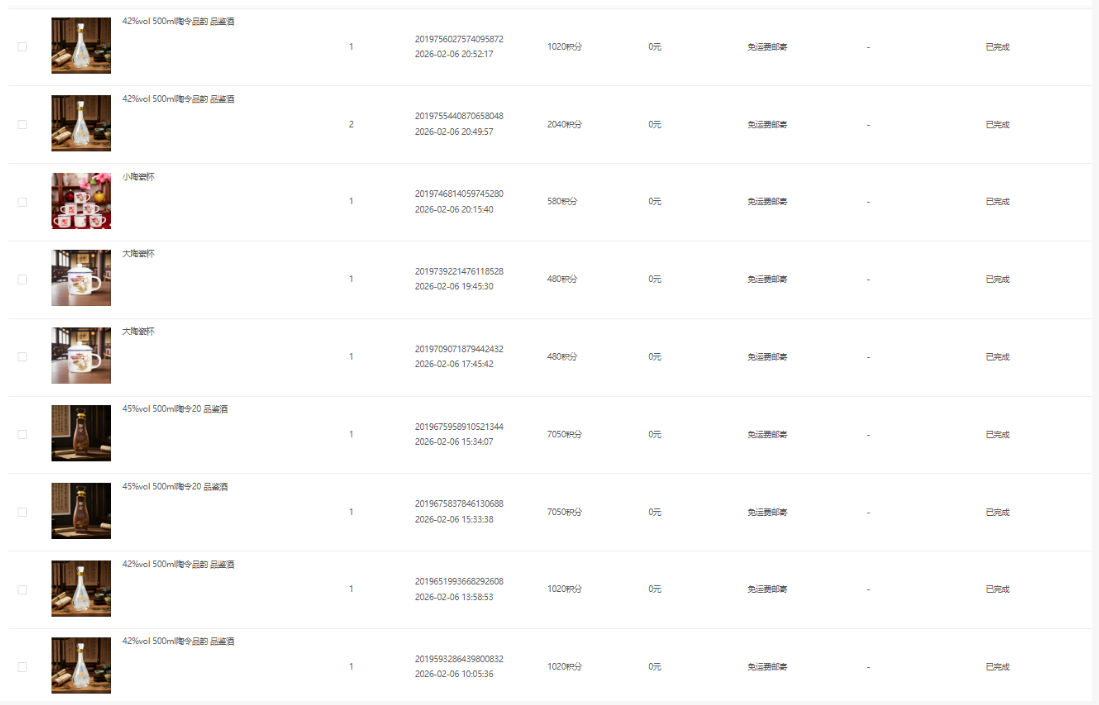Click thumbnail of 大陶瓷杯 ordered at 17:45:42
Image resolution: width=1099 pixels, height=705 pixels.
point(81,356)
